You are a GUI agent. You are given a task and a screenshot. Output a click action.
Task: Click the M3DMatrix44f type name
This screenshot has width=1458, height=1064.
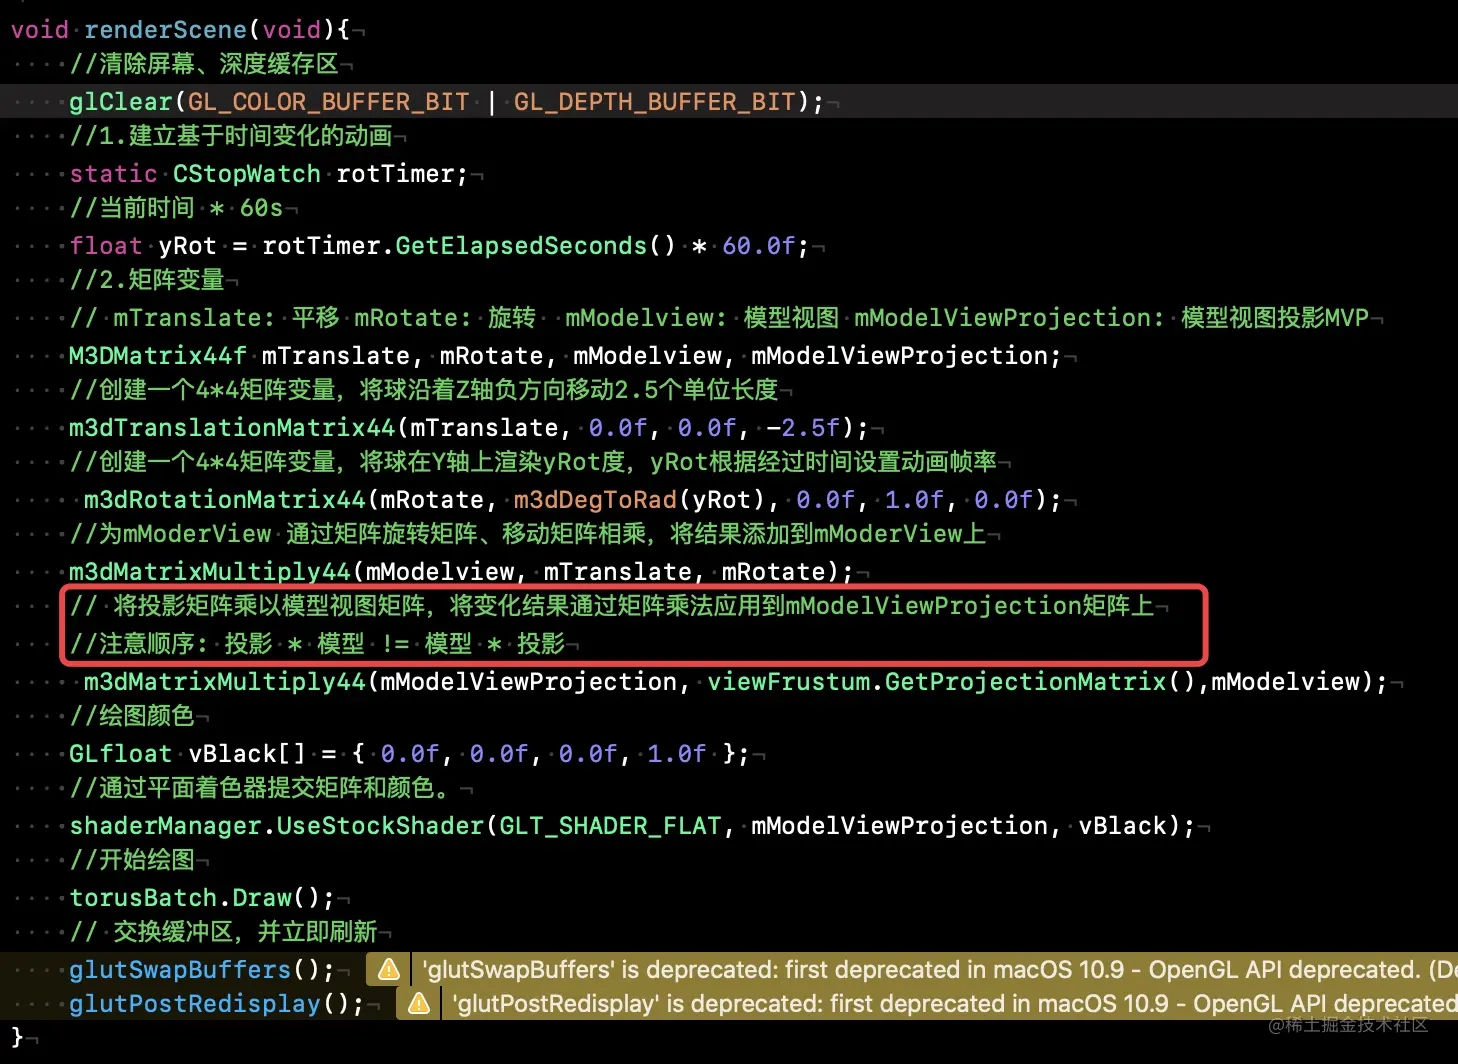coord(158,355)
